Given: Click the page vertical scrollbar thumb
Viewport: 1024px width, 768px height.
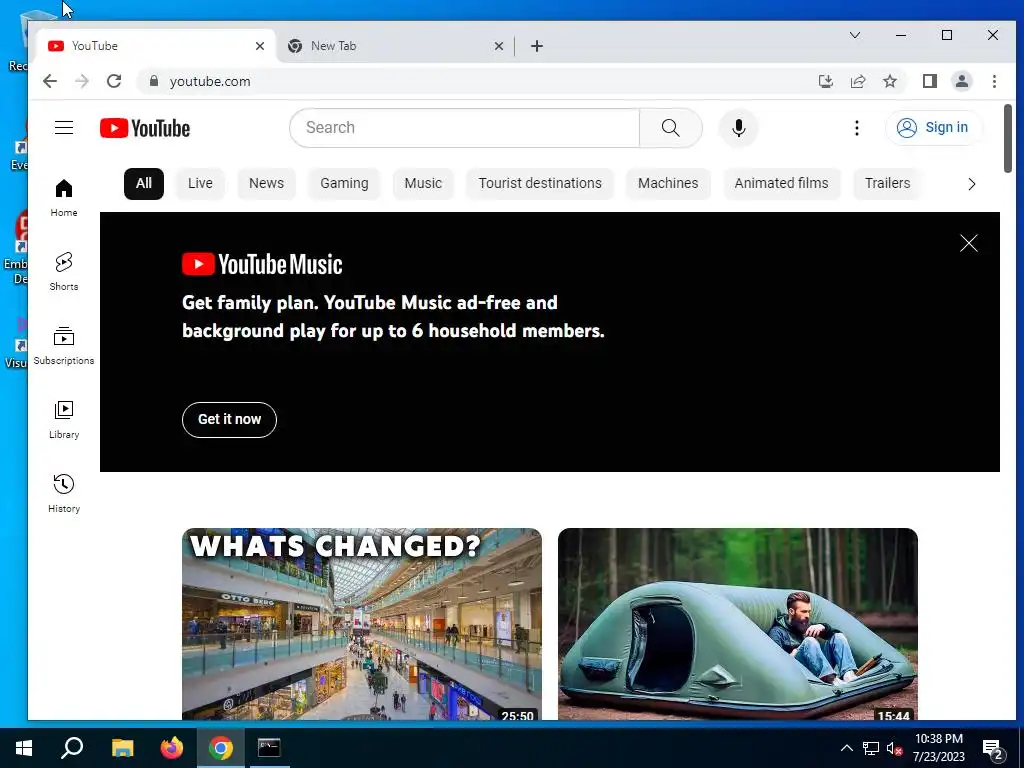Looking at the screenshot, I should point(1008,138).
